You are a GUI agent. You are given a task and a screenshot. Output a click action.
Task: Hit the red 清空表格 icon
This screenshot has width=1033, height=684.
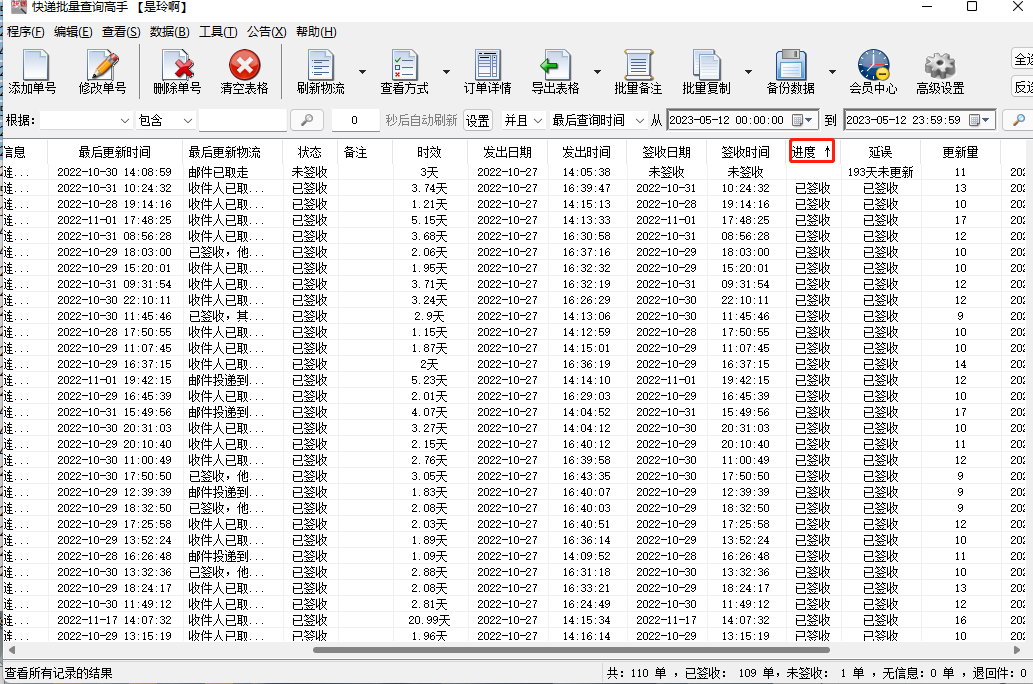[x=244, y=66]
